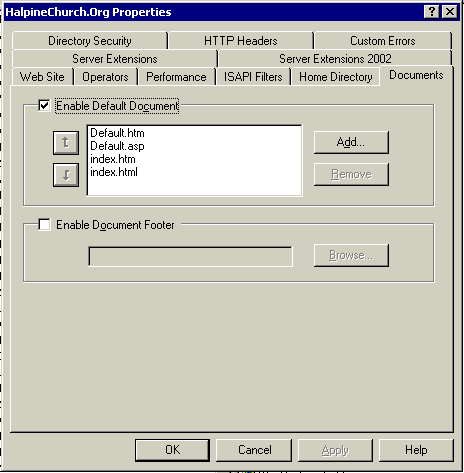The width and height of the screenshot is (464, 473).
Task: Move selected document down with arrow
Action: click(x=66, y=175)
